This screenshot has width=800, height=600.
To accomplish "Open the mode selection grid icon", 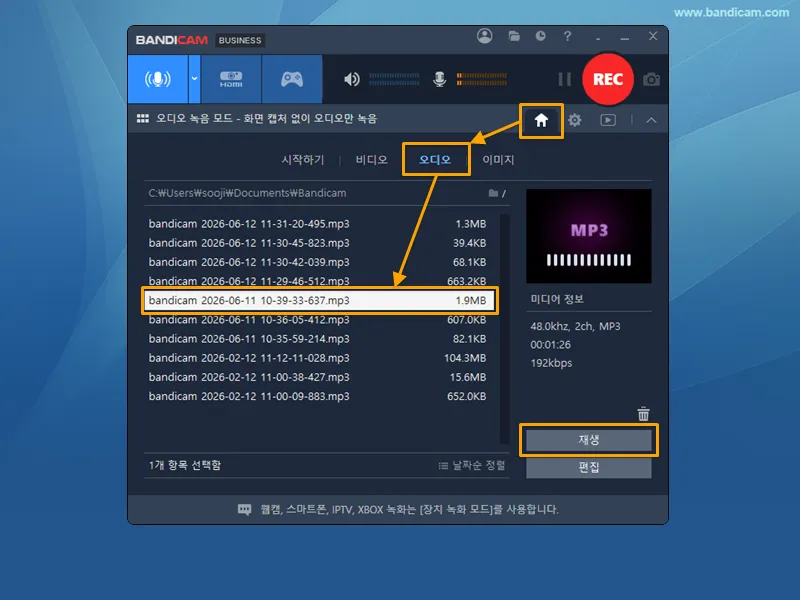I will 143,119.
